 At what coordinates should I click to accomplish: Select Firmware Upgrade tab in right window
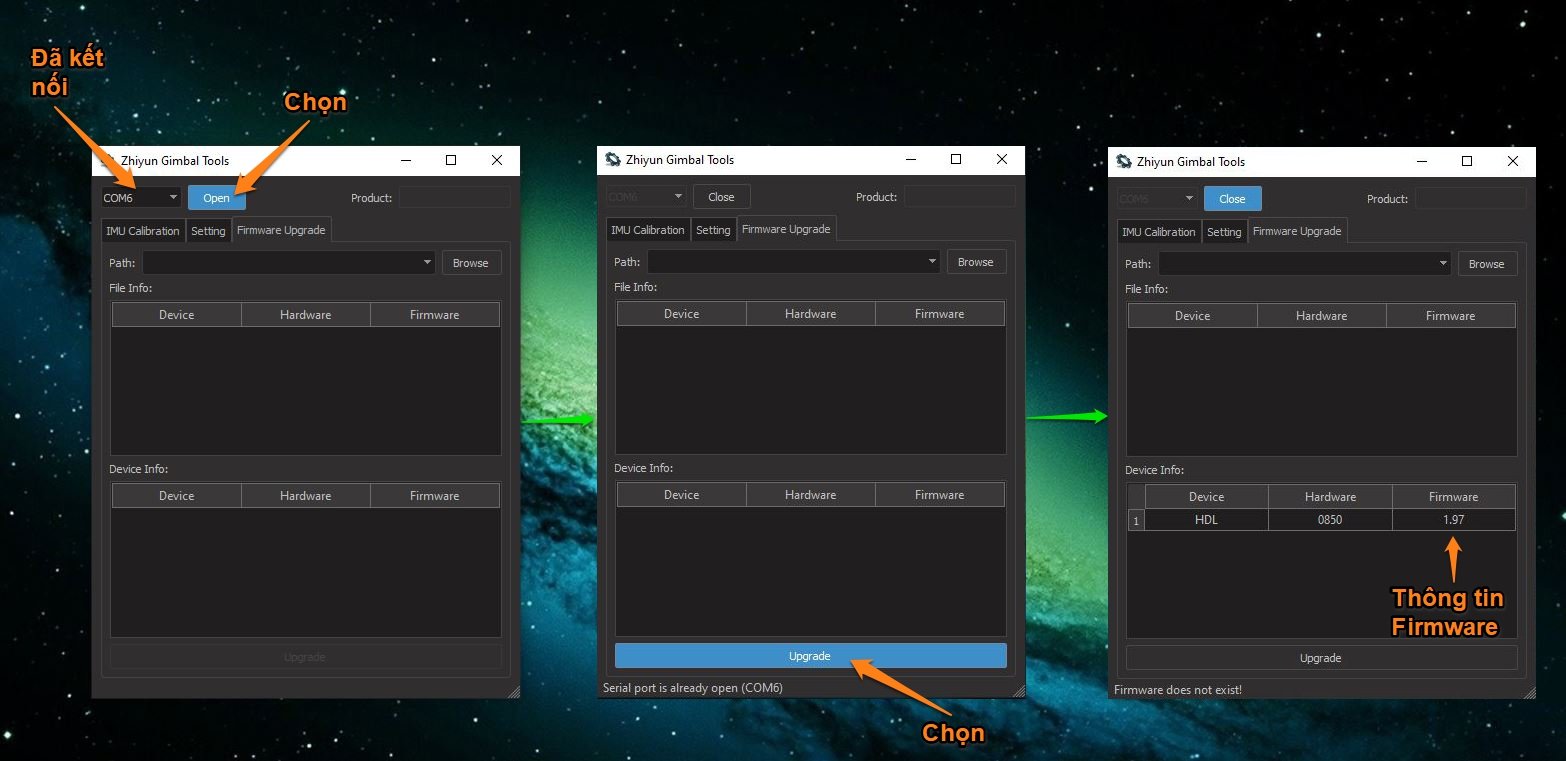[1297, 231]
